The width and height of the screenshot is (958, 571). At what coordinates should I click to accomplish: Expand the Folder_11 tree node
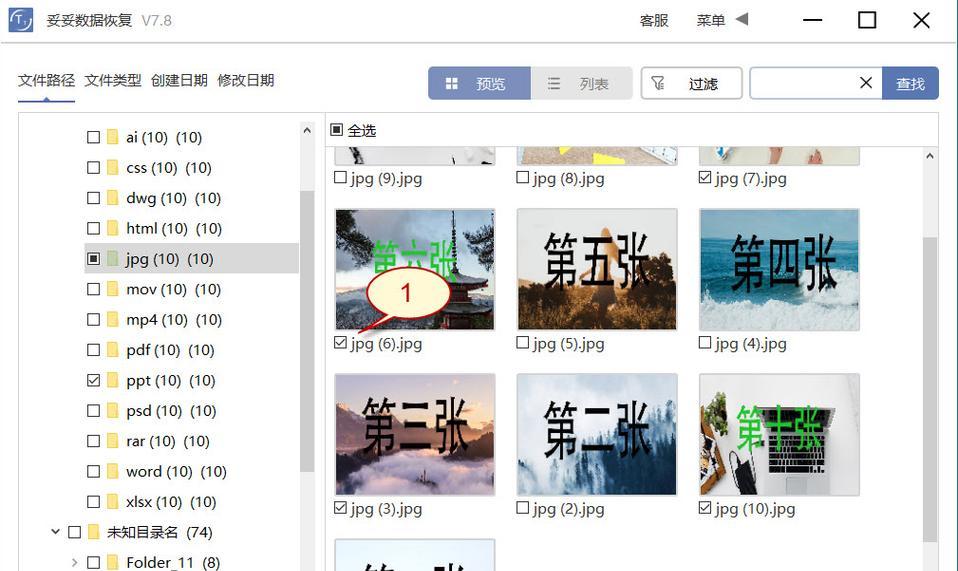click(x=75, y=562)
